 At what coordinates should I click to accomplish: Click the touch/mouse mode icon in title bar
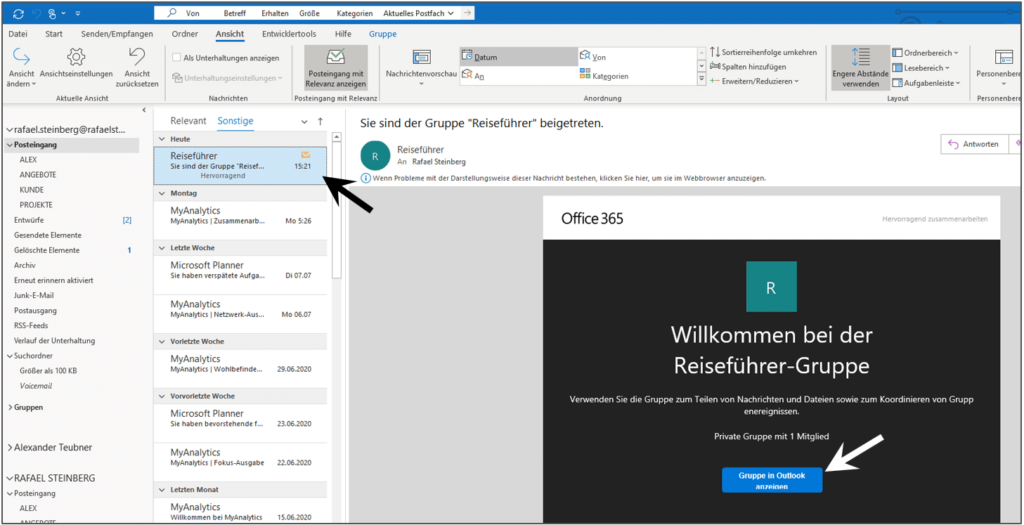pyautogui.click(x=54, y=13)
